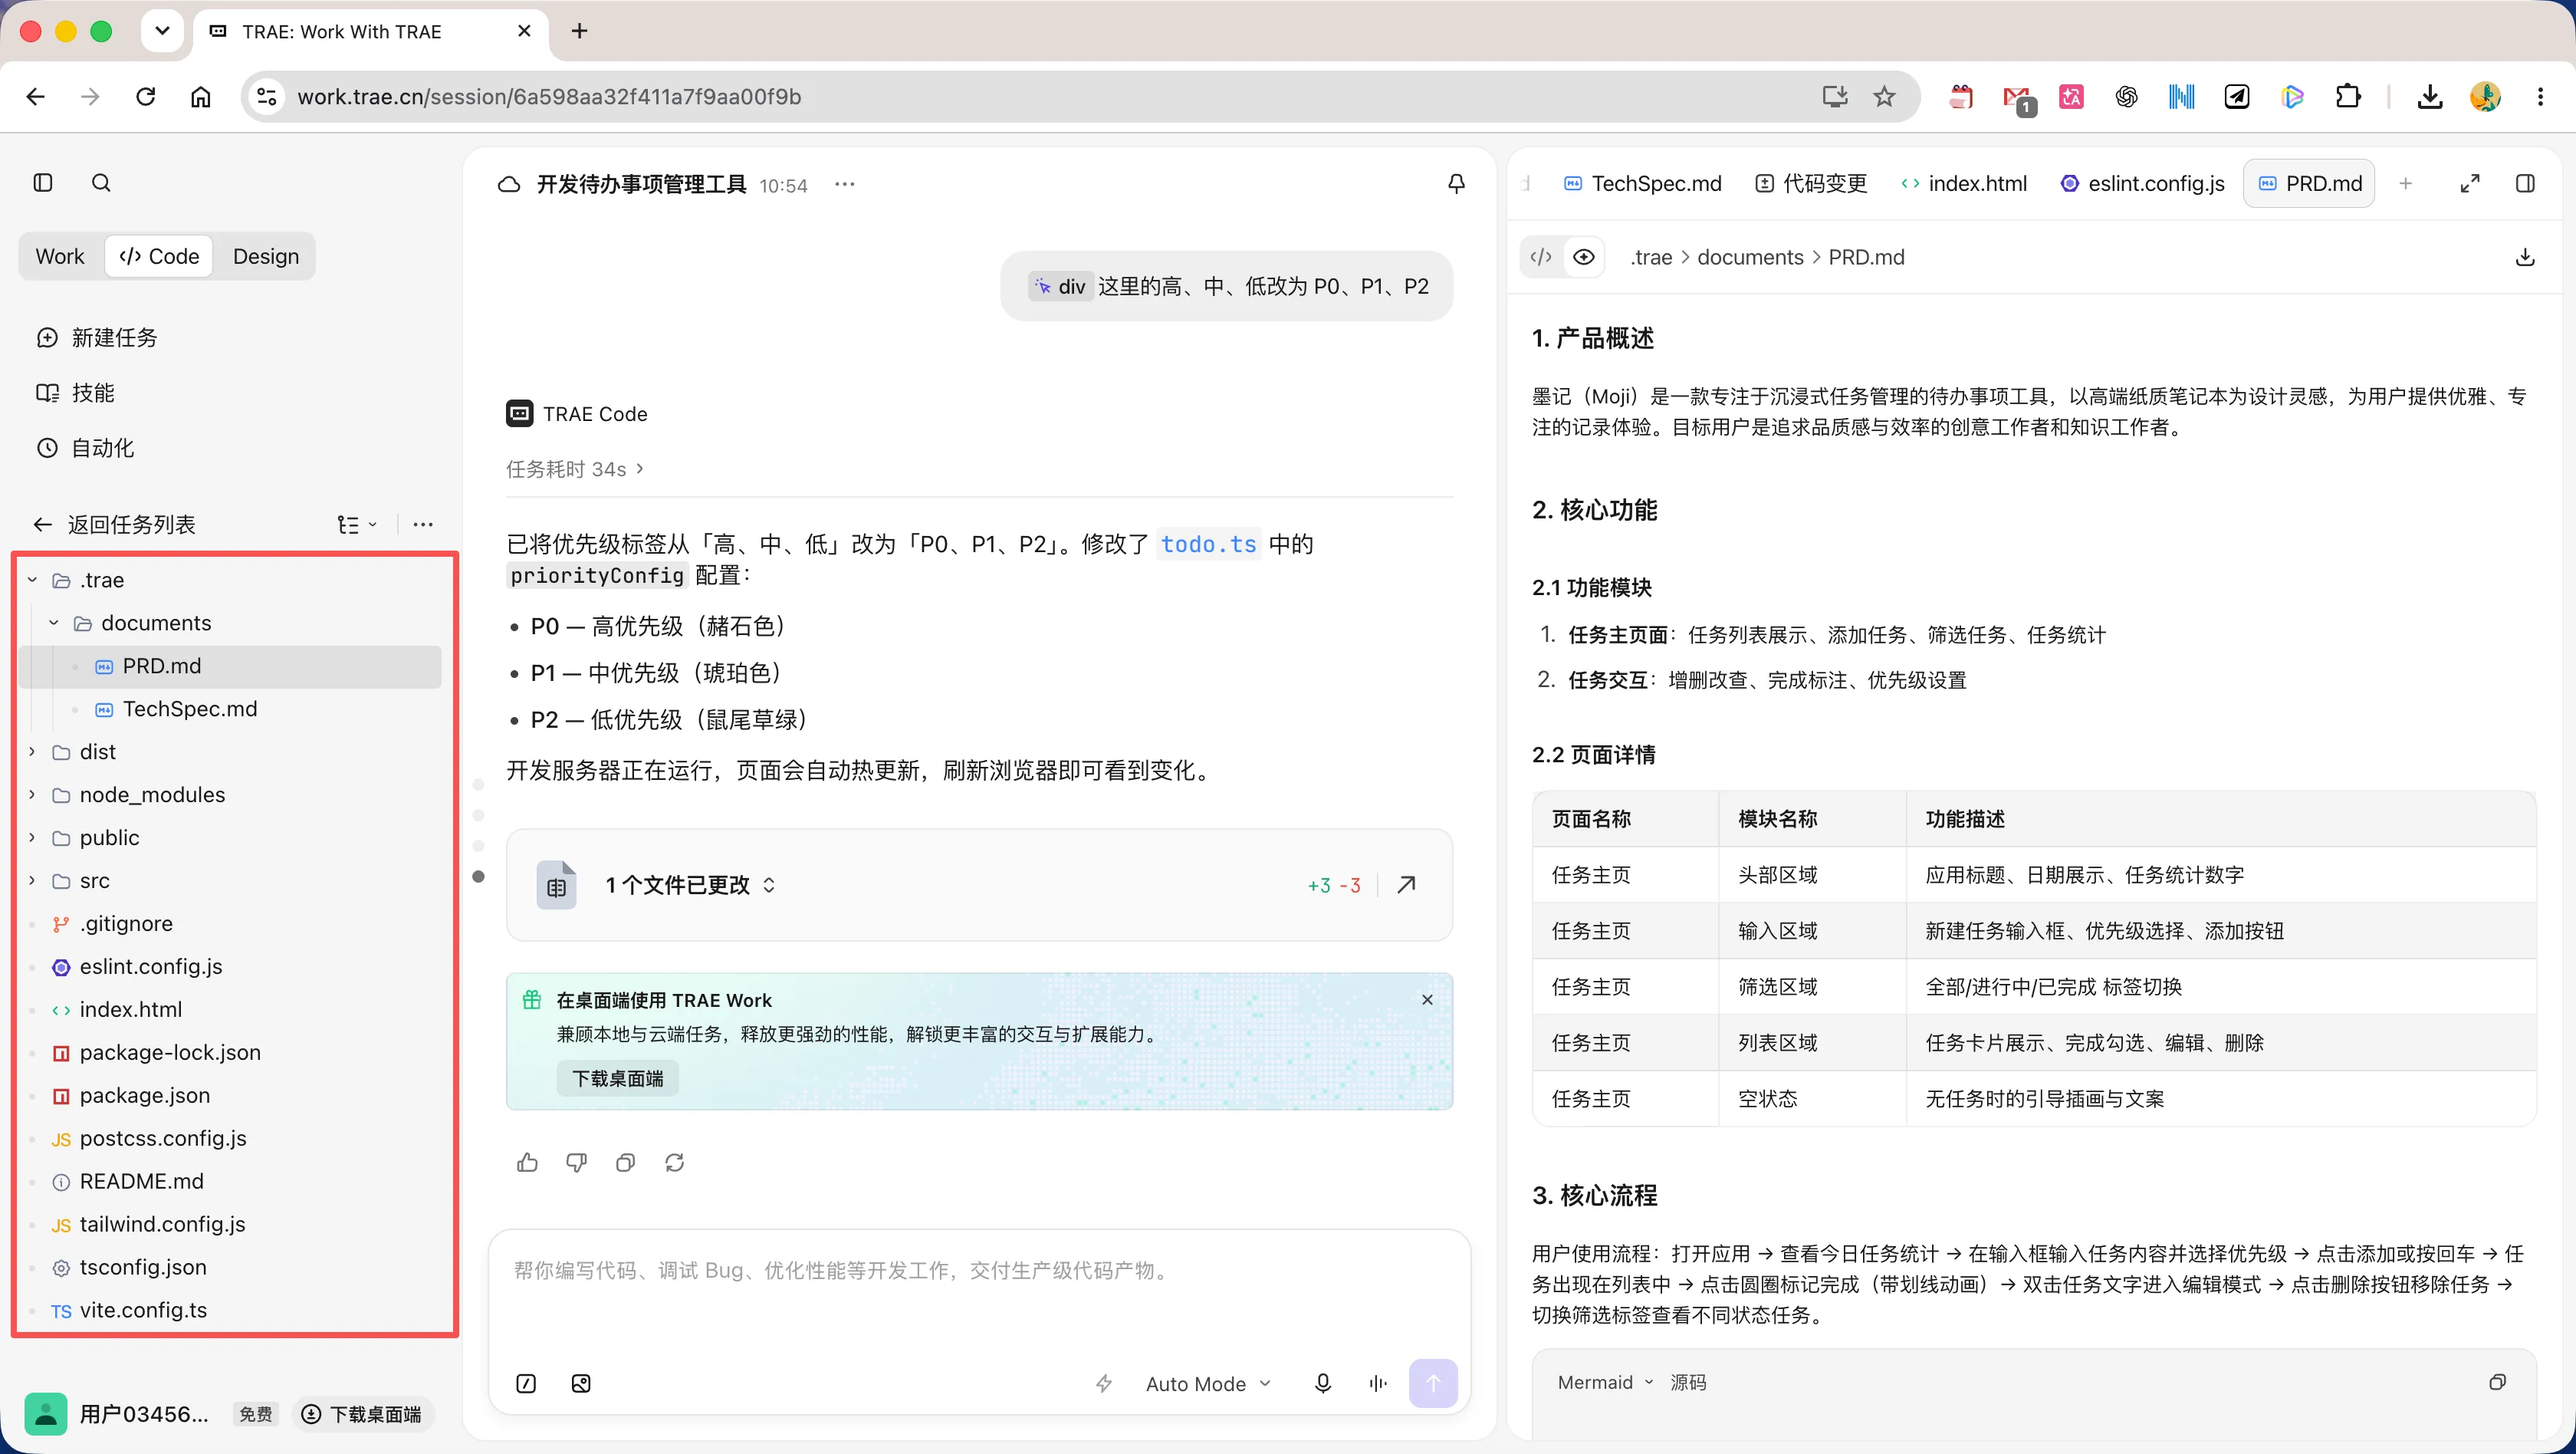Toggle the right side panel layout icon
The width and height of the screenshot is (2576, 1454).
point(2525,184)
